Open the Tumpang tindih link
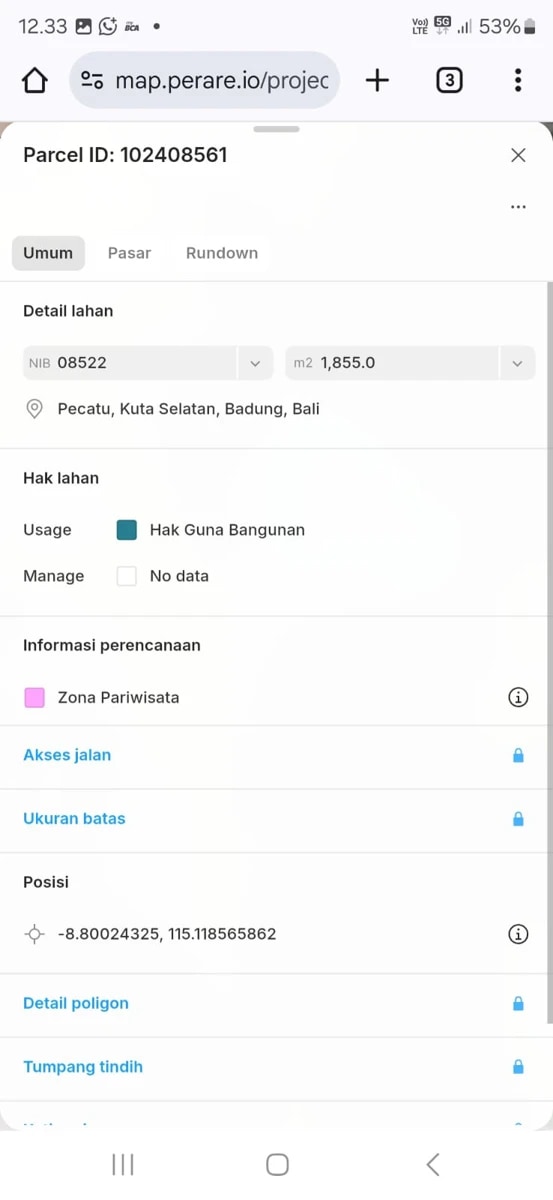The image size is (553, 1200). coord(83,1067)
